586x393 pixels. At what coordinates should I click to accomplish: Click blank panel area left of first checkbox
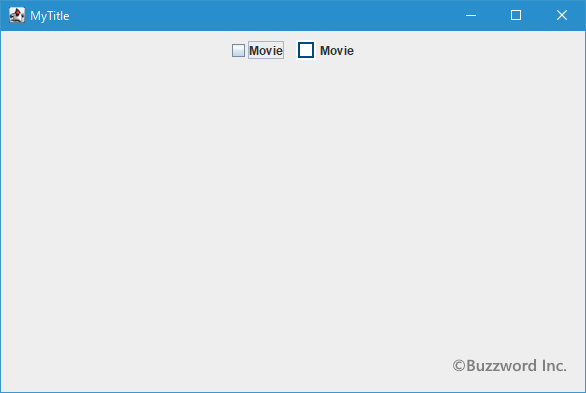(116, 50)
